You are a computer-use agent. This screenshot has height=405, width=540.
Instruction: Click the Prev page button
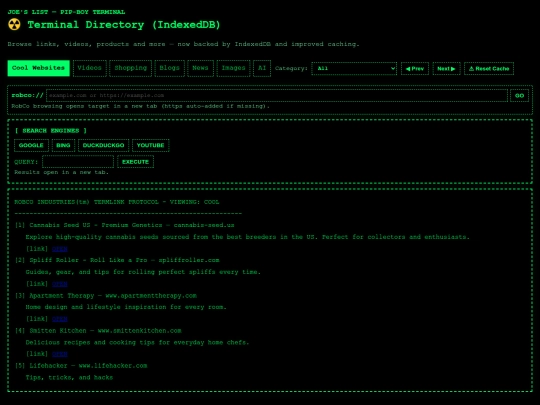(x=415, y=69)
